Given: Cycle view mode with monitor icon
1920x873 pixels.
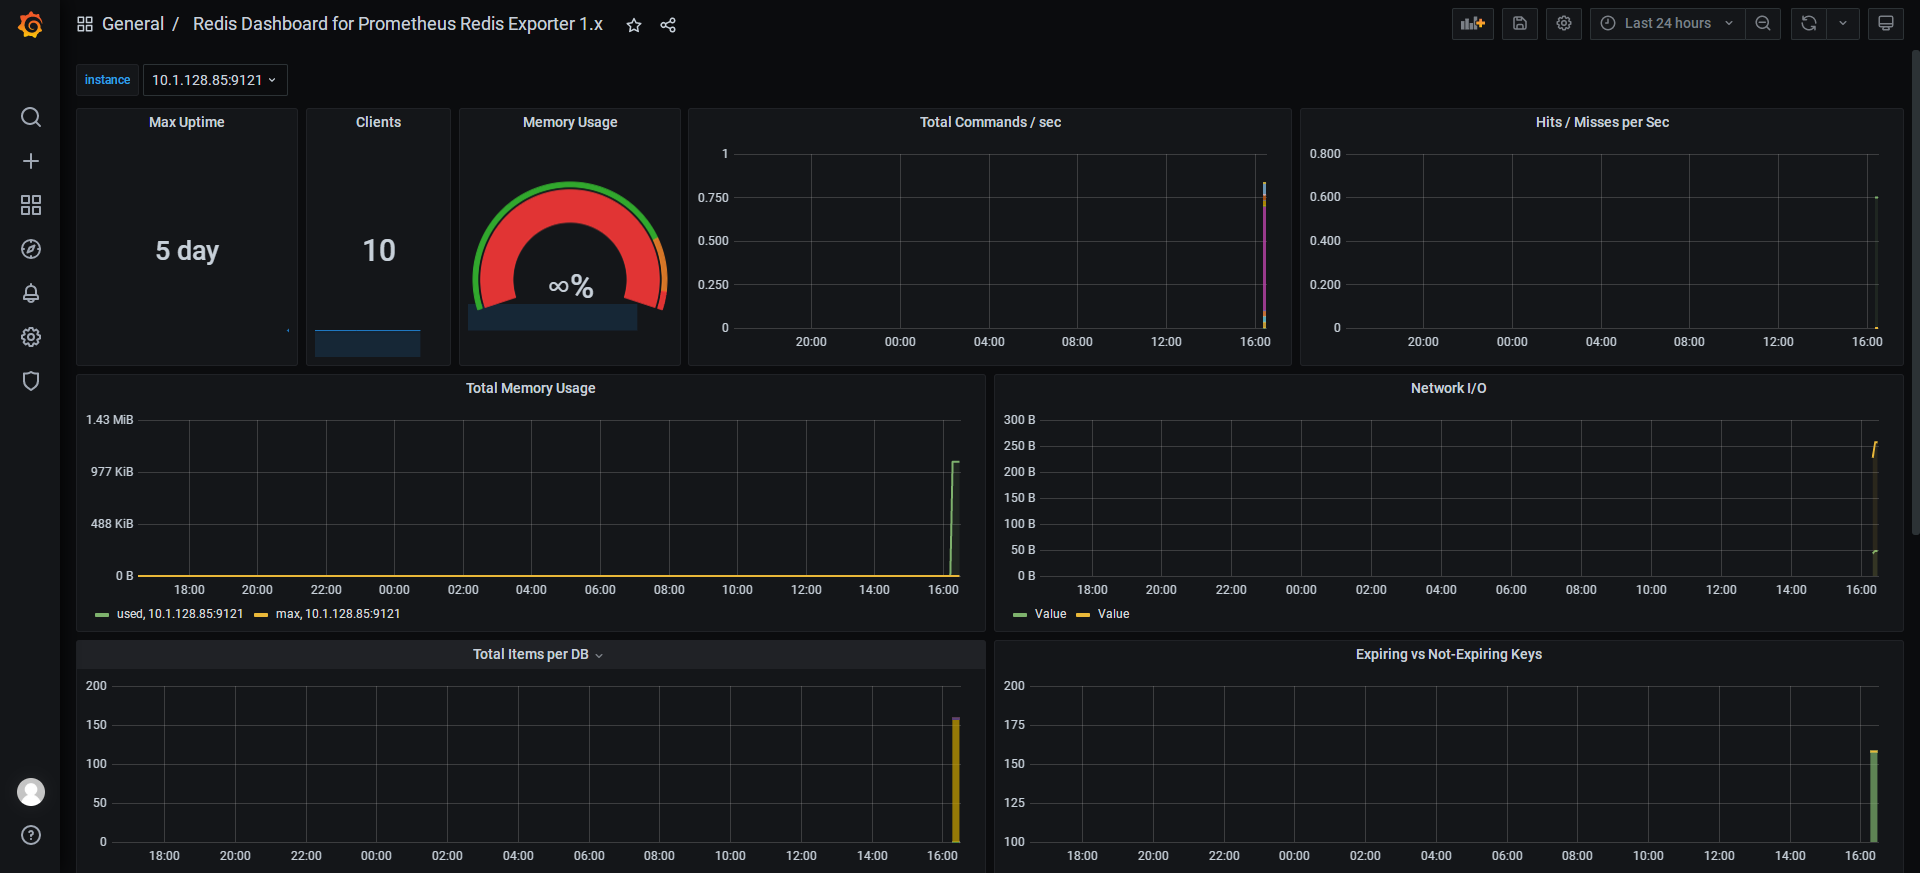Looking at the screenshot, I should [x=1886, y=24].
